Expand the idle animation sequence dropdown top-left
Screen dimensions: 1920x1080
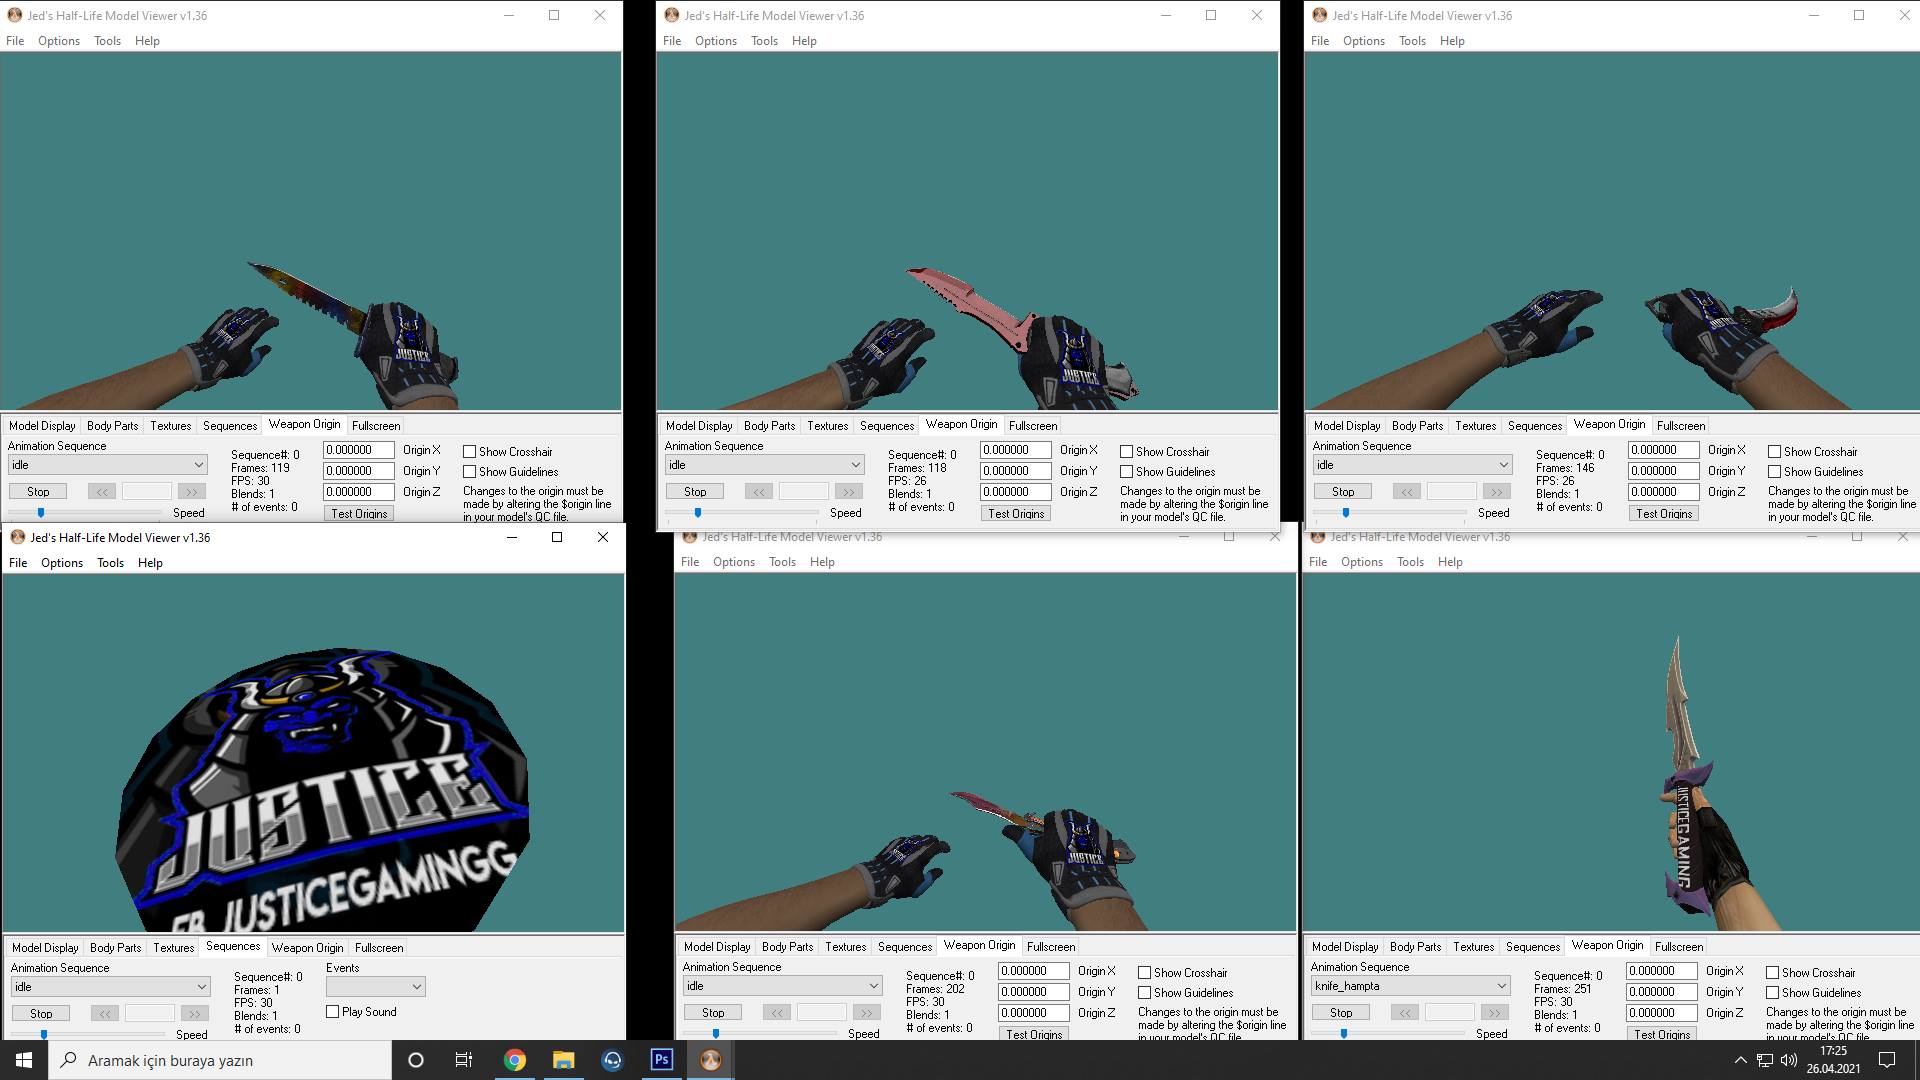click(108, 465)
